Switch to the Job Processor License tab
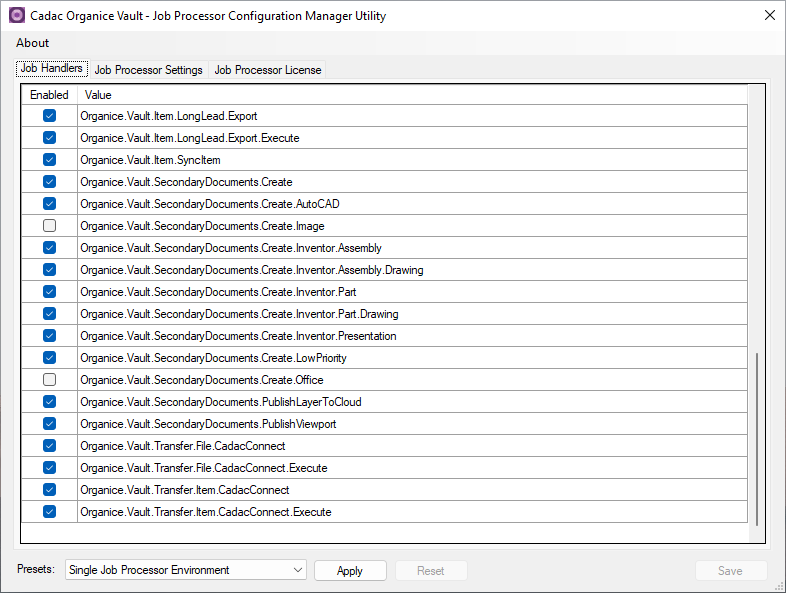The image size is (786, 593). 268,70
